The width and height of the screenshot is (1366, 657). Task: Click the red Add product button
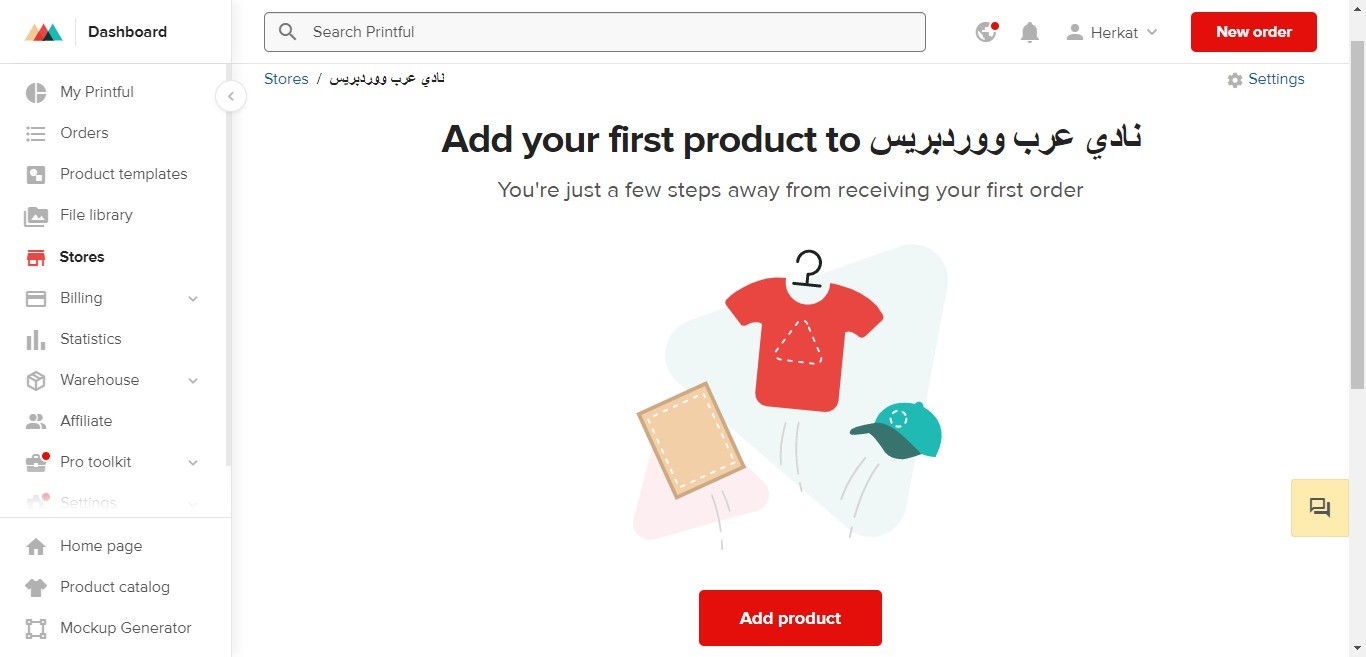(x=790, y=618)
